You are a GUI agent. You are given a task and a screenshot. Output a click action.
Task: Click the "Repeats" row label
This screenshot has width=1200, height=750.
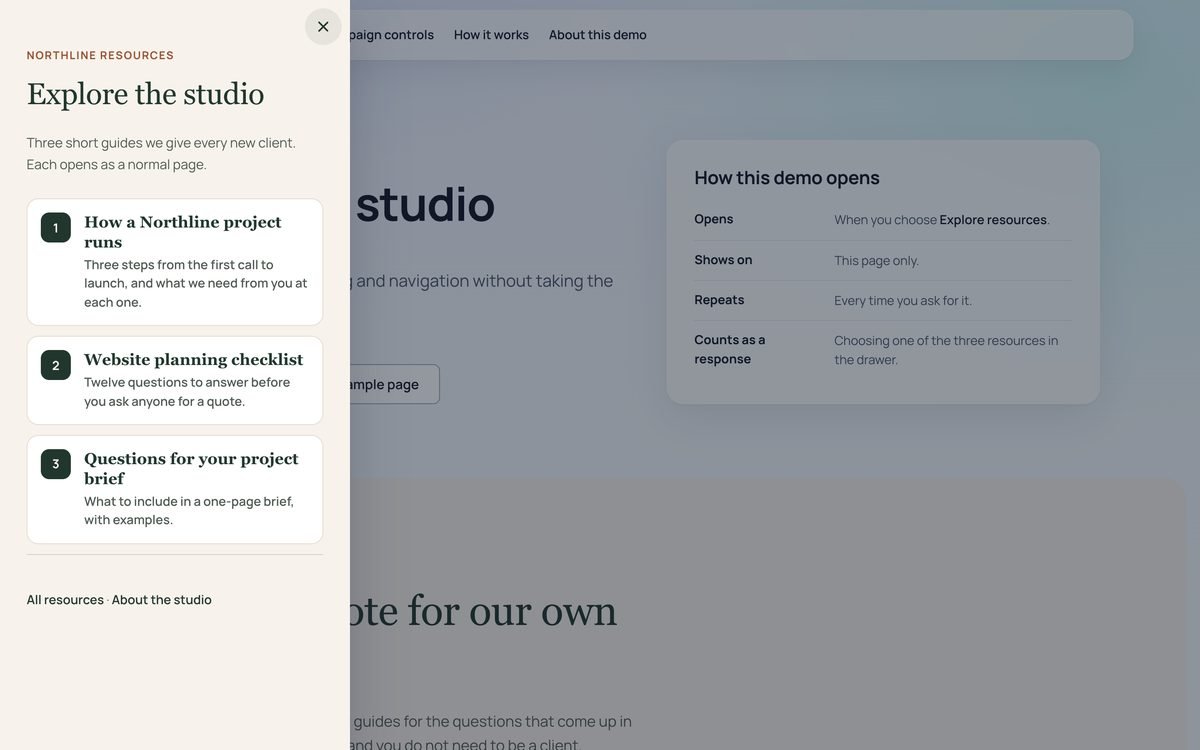(720, 300)
